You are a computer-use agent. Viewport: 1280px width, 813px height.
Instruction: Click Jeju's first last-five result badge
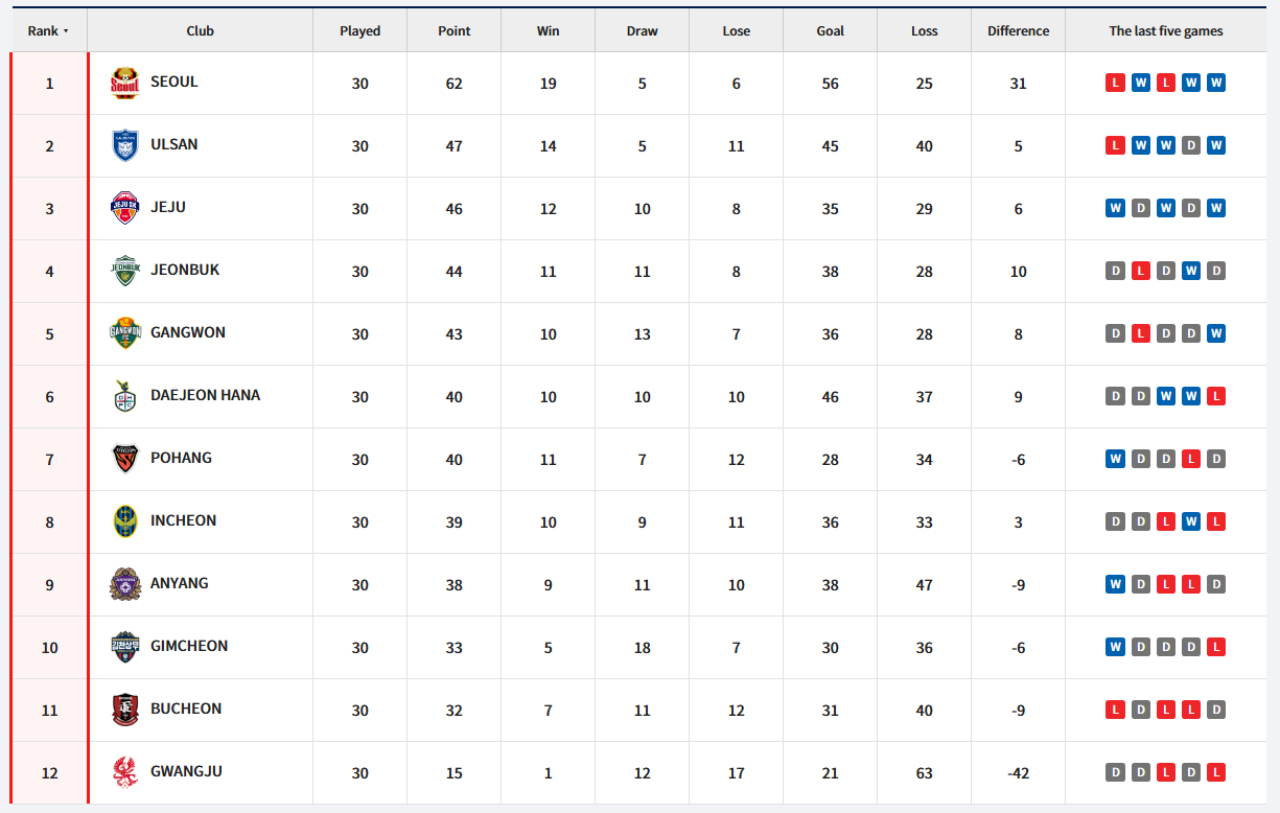click(x=1115, y=208)
